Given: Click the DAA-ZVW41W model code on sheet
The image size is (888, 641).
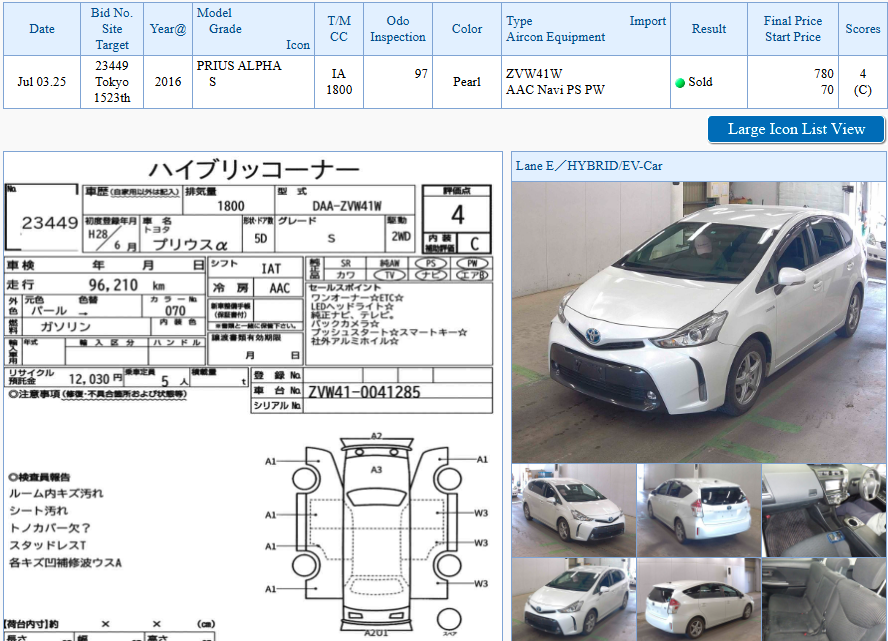Looking at the screenshot, I should pos(347,206).
